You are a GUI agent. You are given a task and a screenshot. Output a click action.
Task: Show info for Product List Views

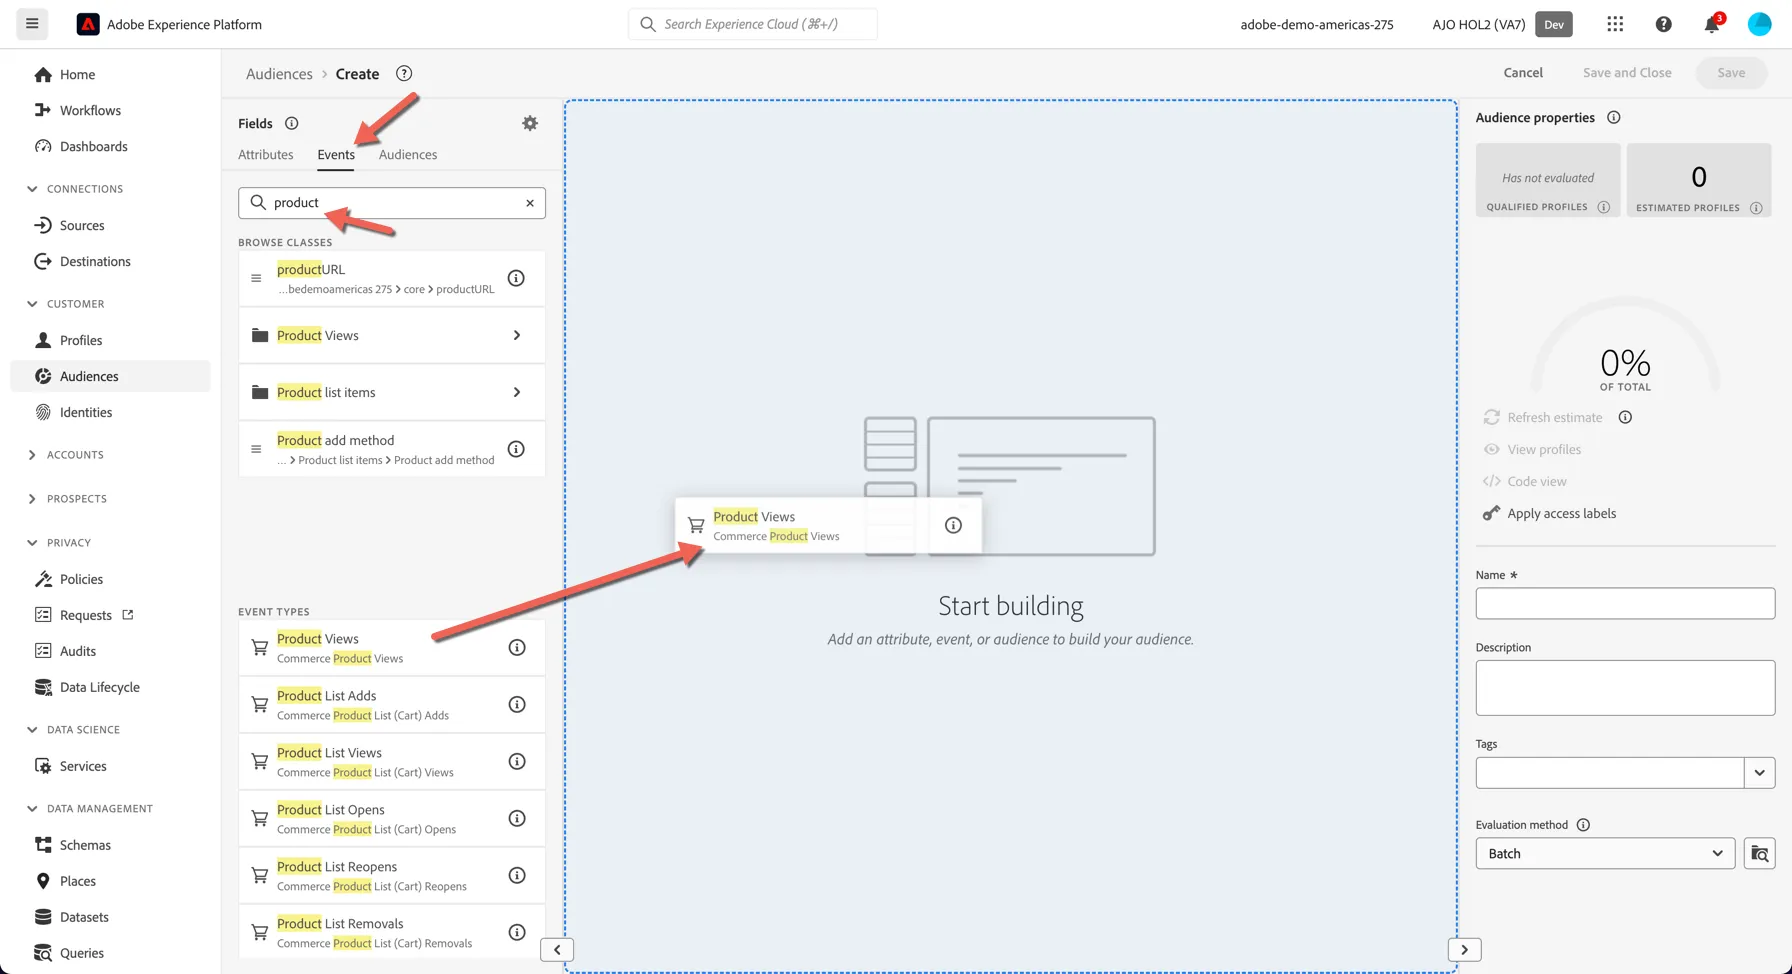click(x=517, y=761)
